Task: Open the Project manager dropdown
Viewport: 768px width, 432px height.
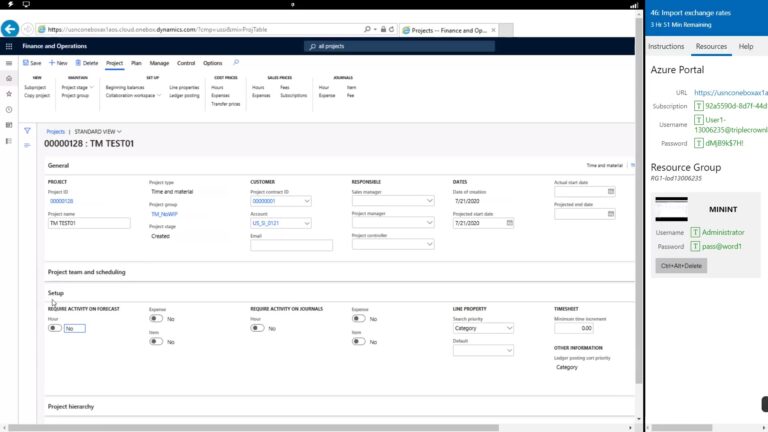Action: [x=430, y=222]
